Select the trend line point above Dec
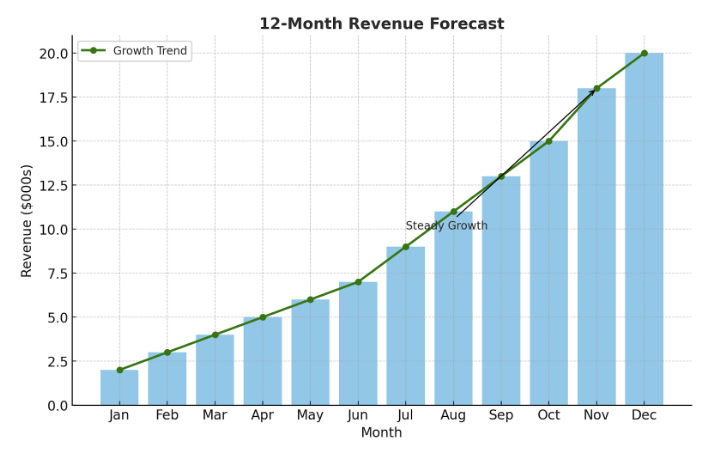Viewport: 724px width, 450px height. [644, 53]
